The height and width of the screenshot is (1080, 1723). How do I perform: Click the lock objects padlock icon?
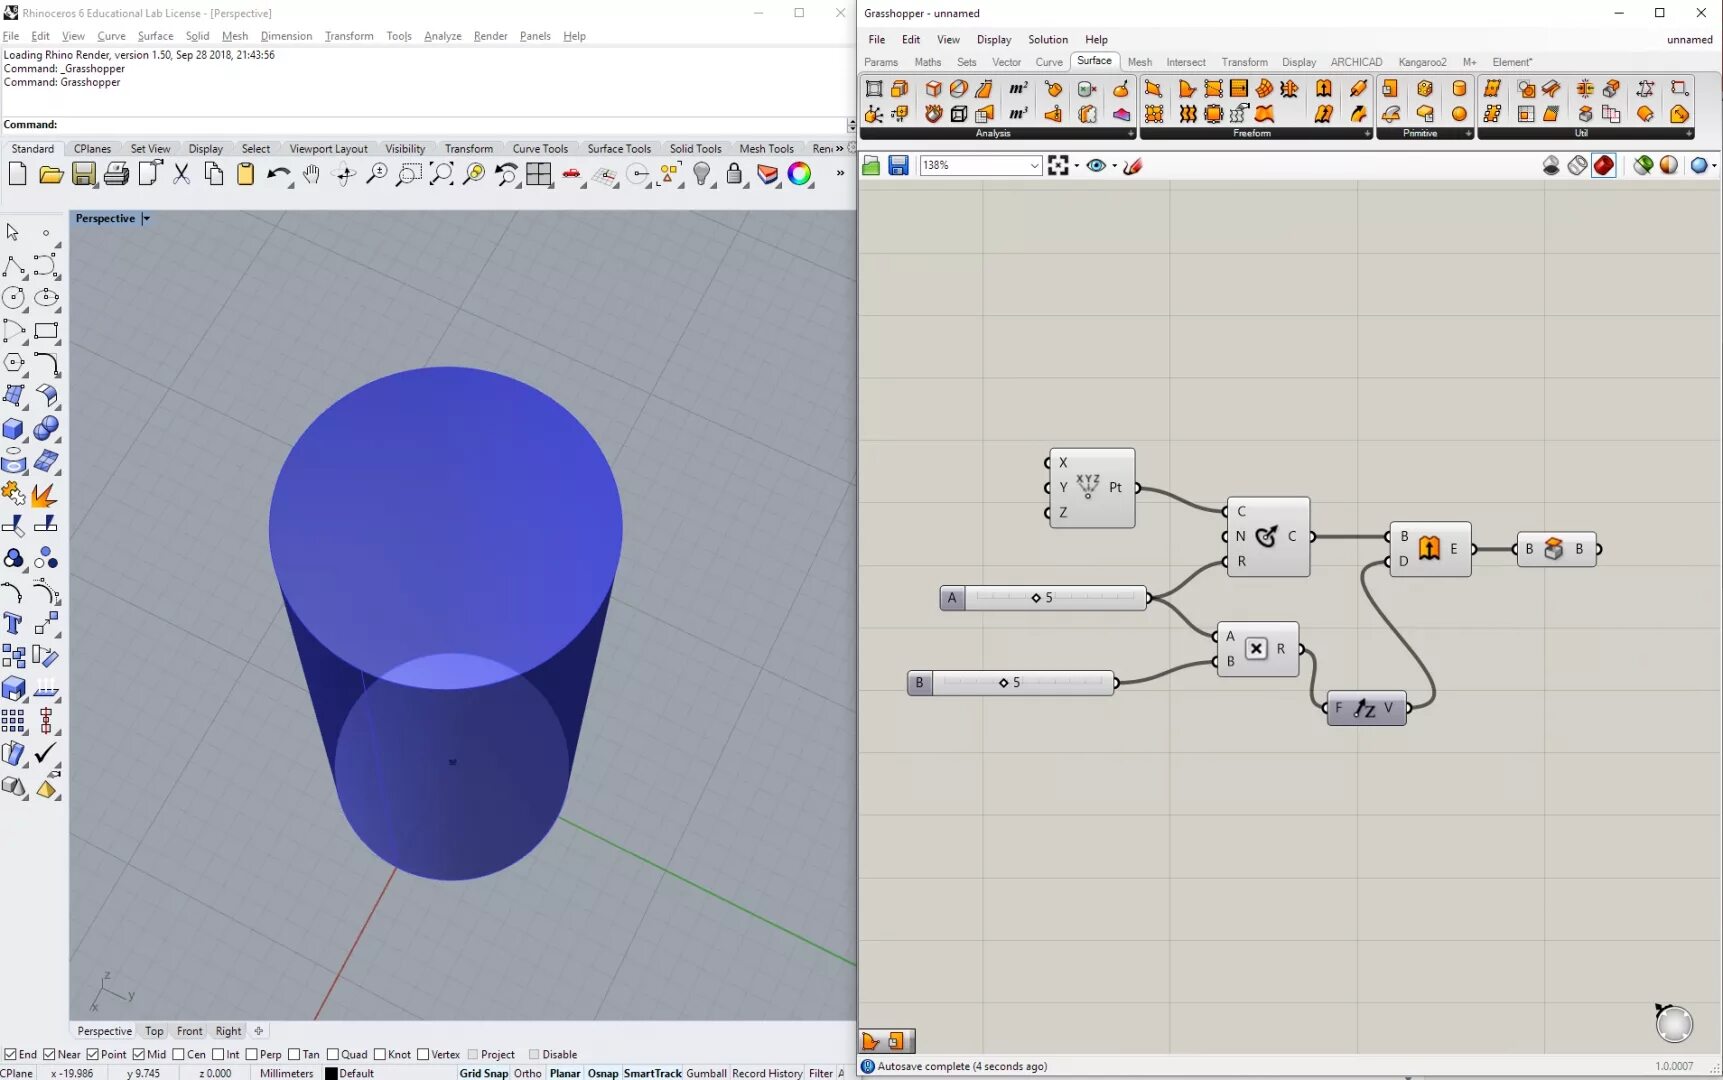click(x=734, y=174)
